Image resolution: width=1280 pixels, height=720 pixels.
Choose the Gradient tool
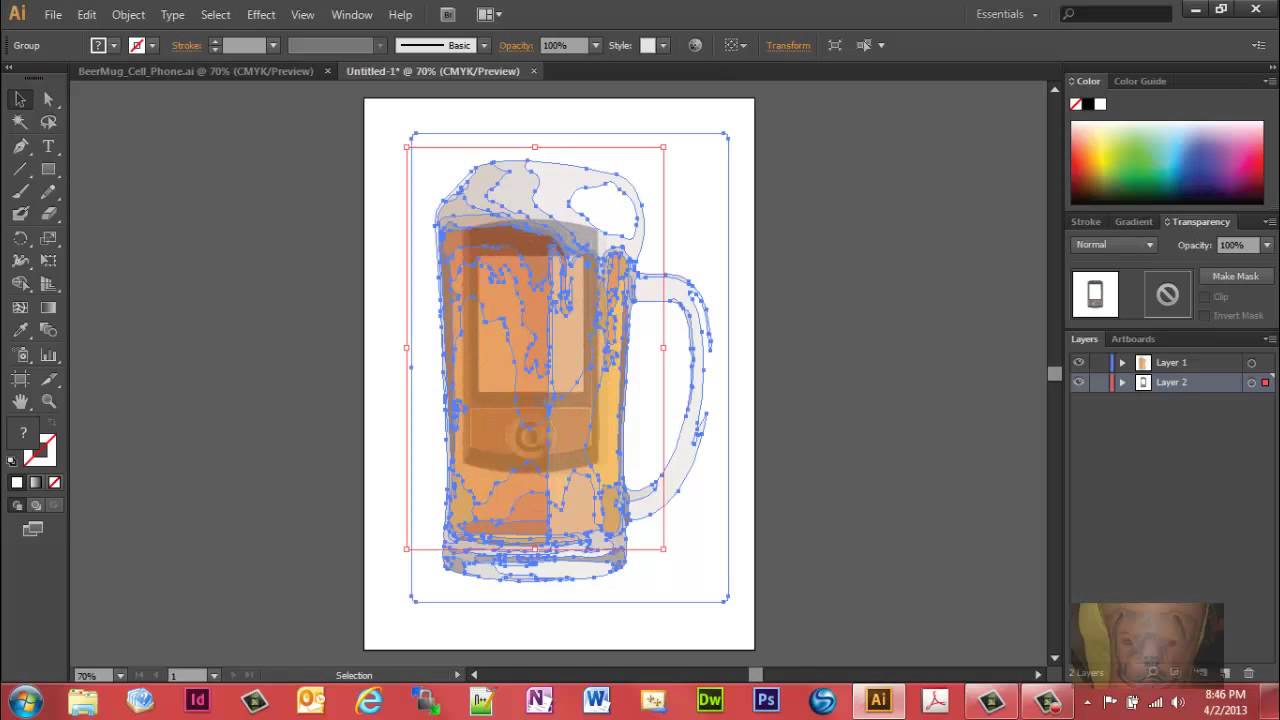tap(48, 308)
